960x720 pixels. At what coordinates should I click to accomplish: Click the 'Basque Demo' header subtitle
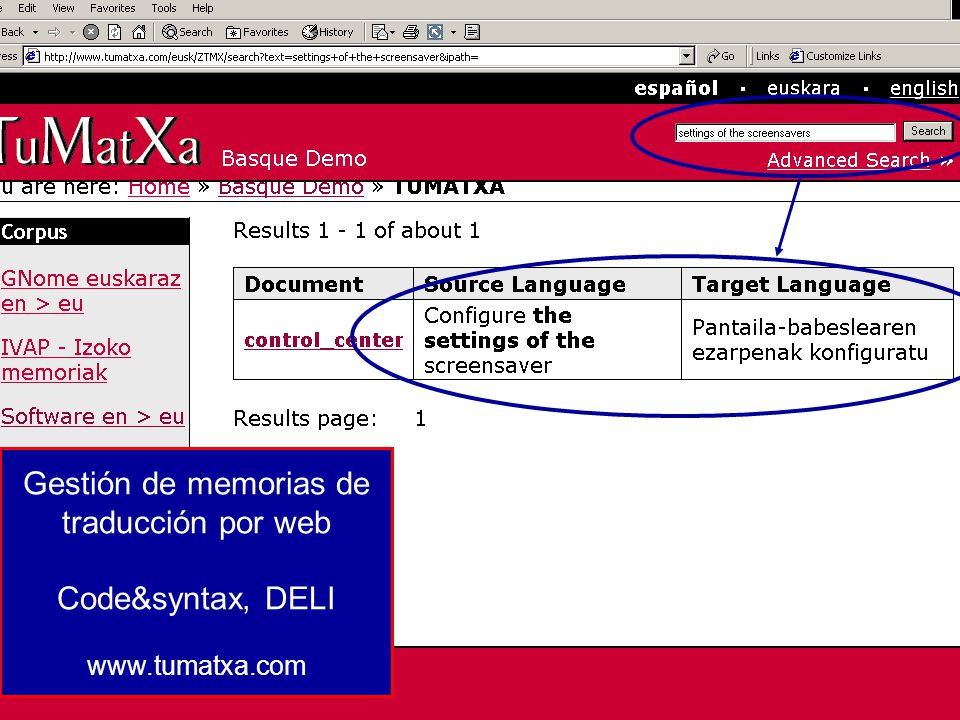(294, 159)
